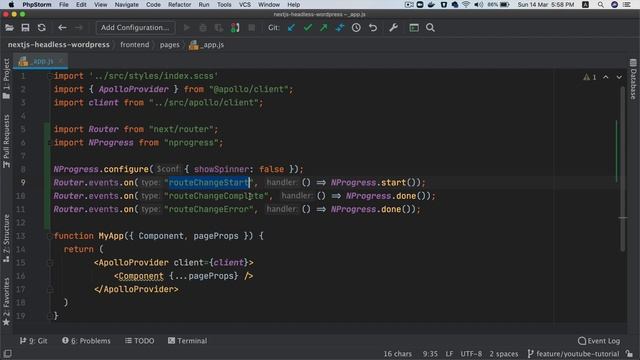Open macOS Spotlight search in menu bar

pyautogui.click(x=600, y=4)
